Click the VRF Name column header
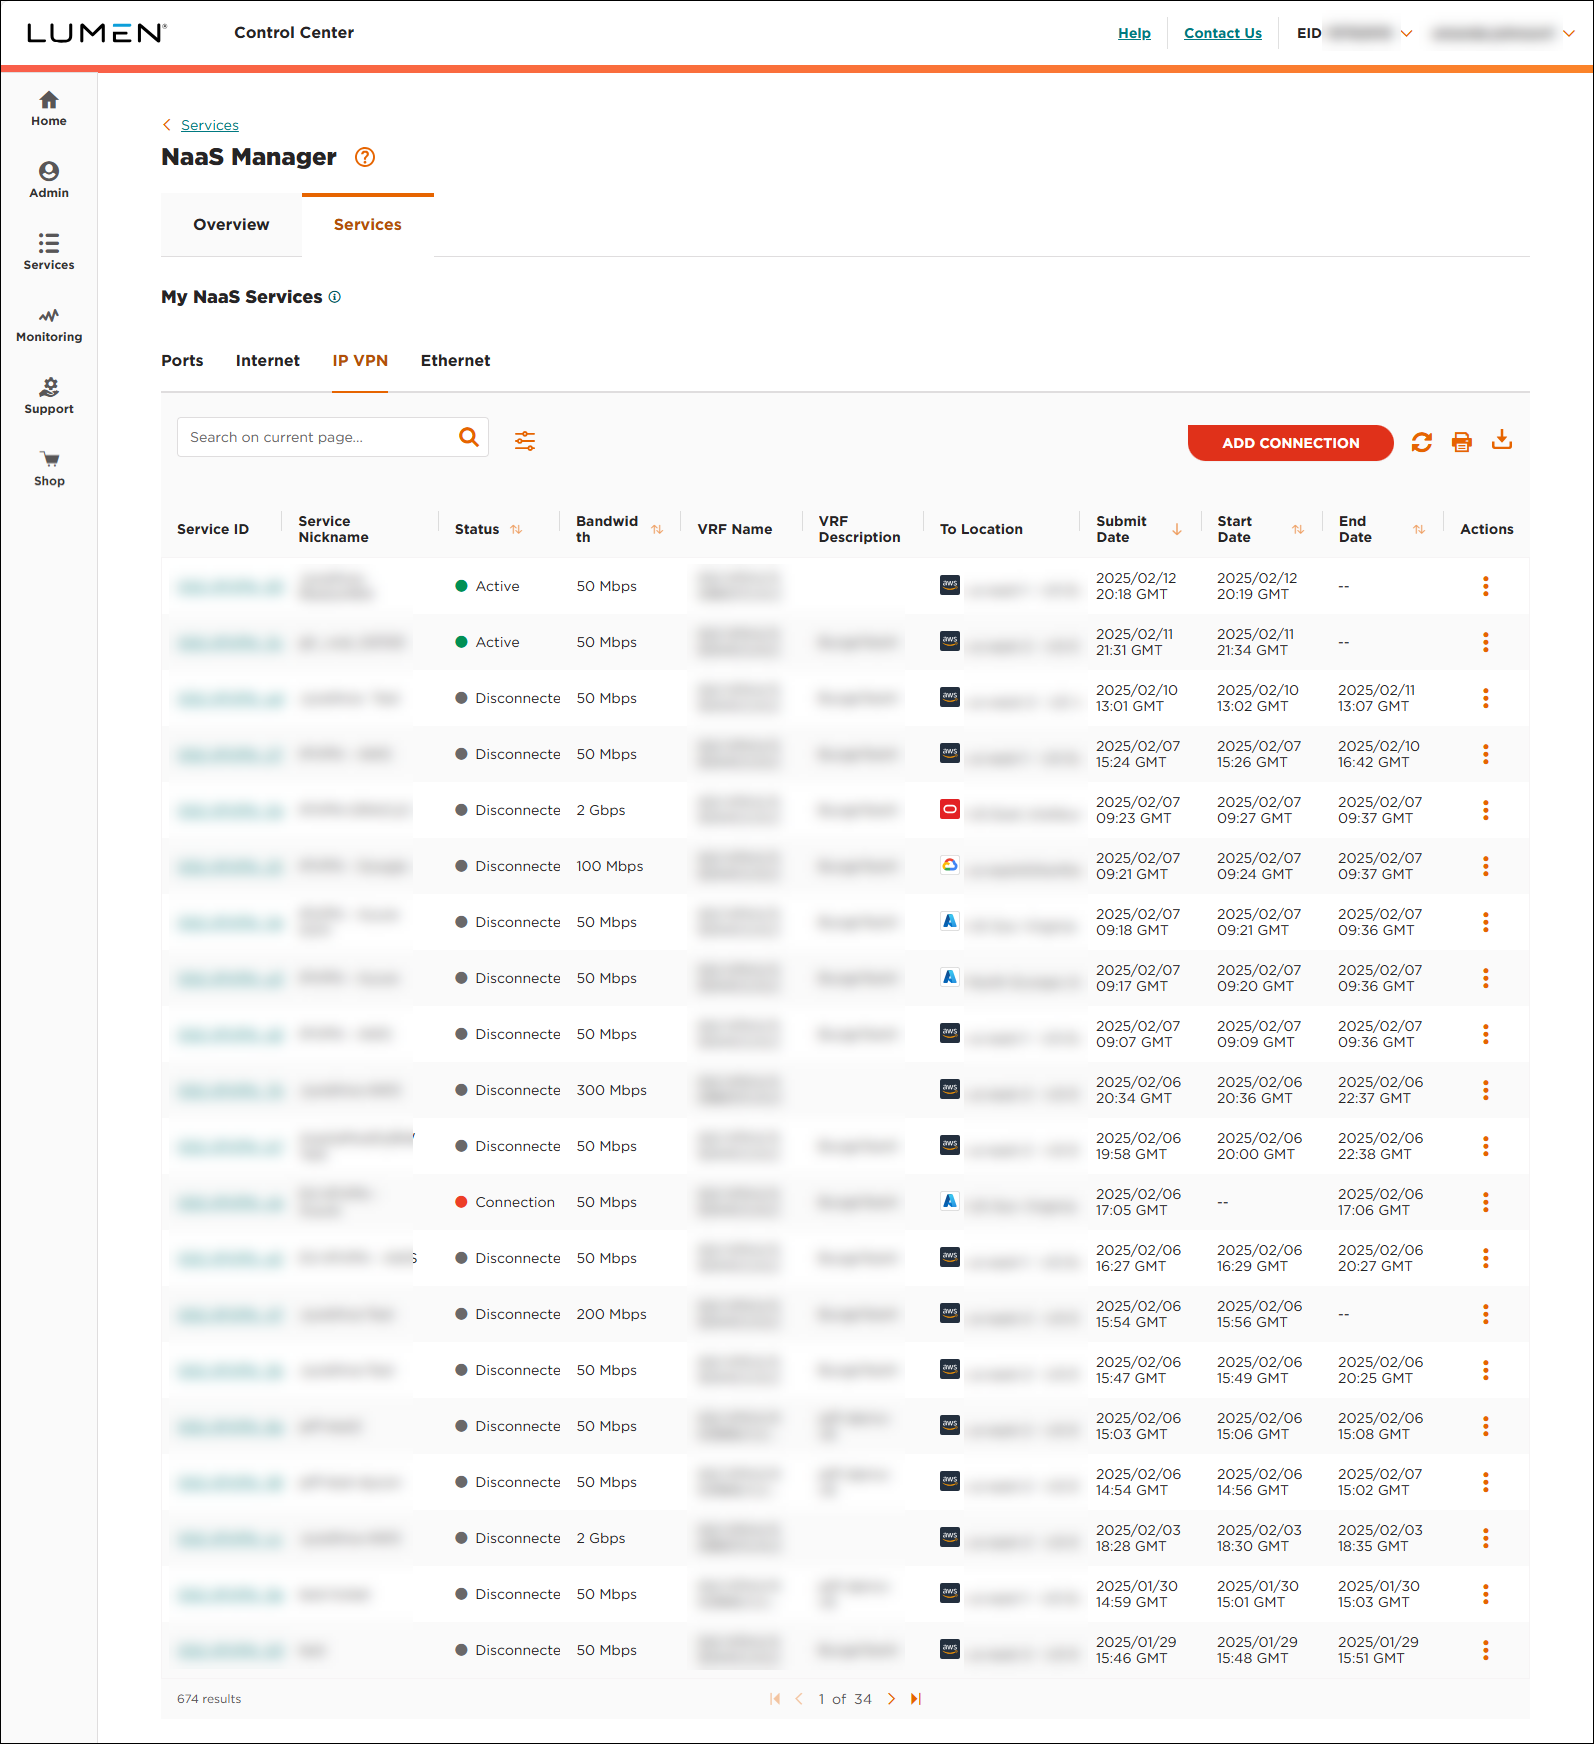This screenshot has height=1744, width=1594. (x=735, y=529)
